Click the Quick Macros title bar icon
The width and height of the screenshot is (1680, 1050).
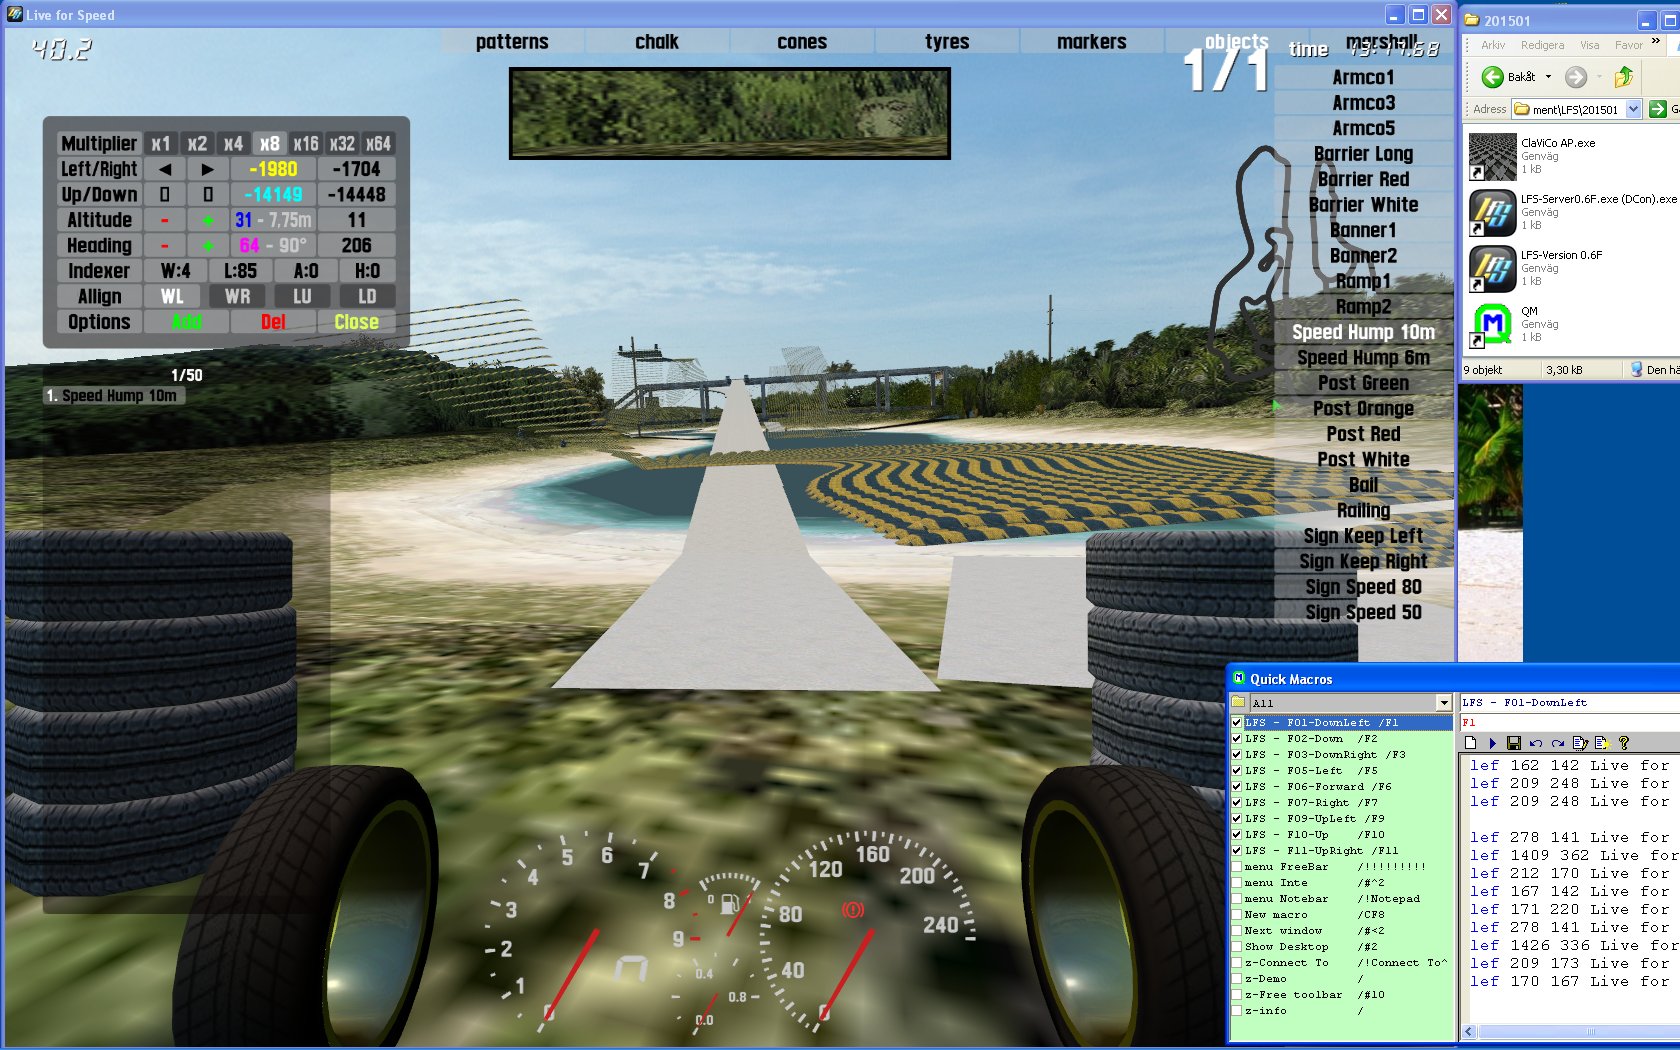pyautogui.click(x=1239, y=678)
